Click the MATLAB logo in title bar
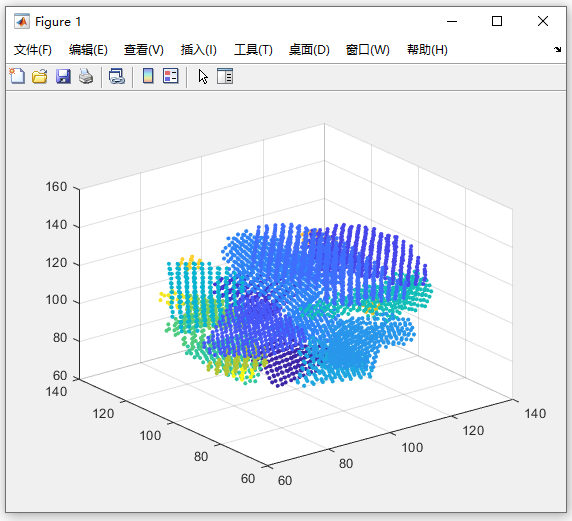The height and width of the screenshot is (521, 572). point(22,22)
